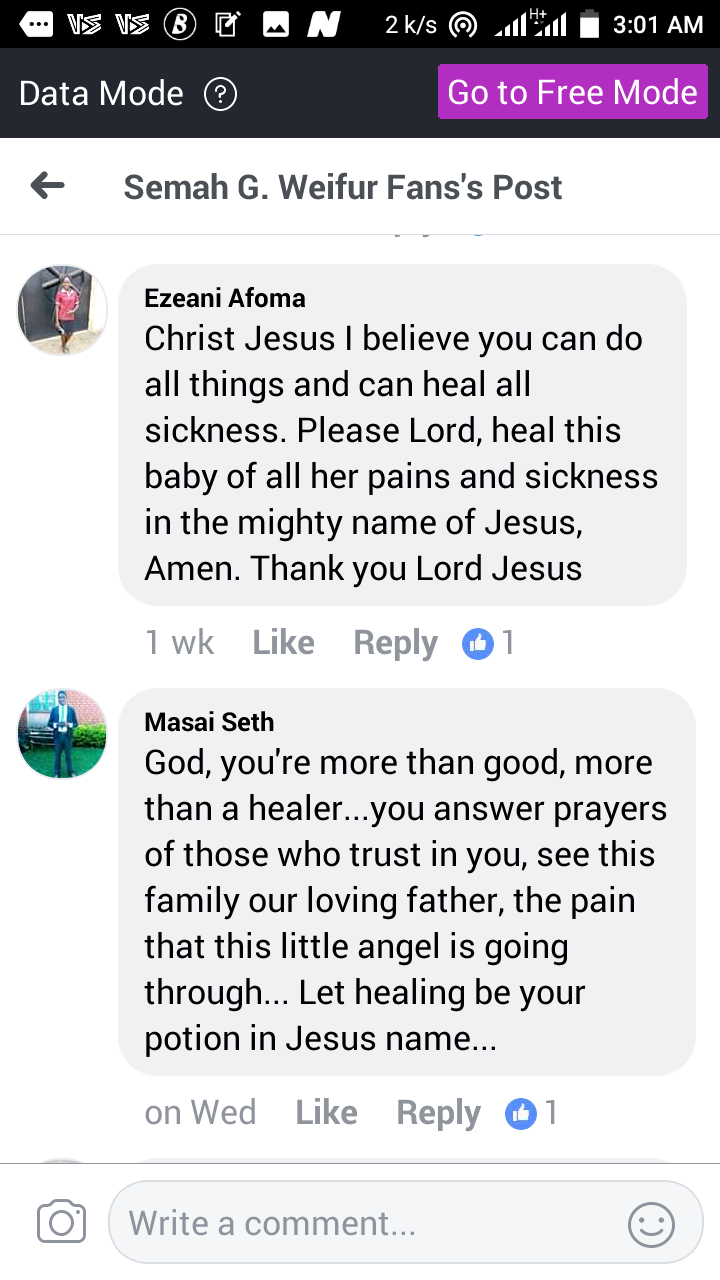
Task: Tap the camera icon to attach photo
Action: [x=61, y=1222]
